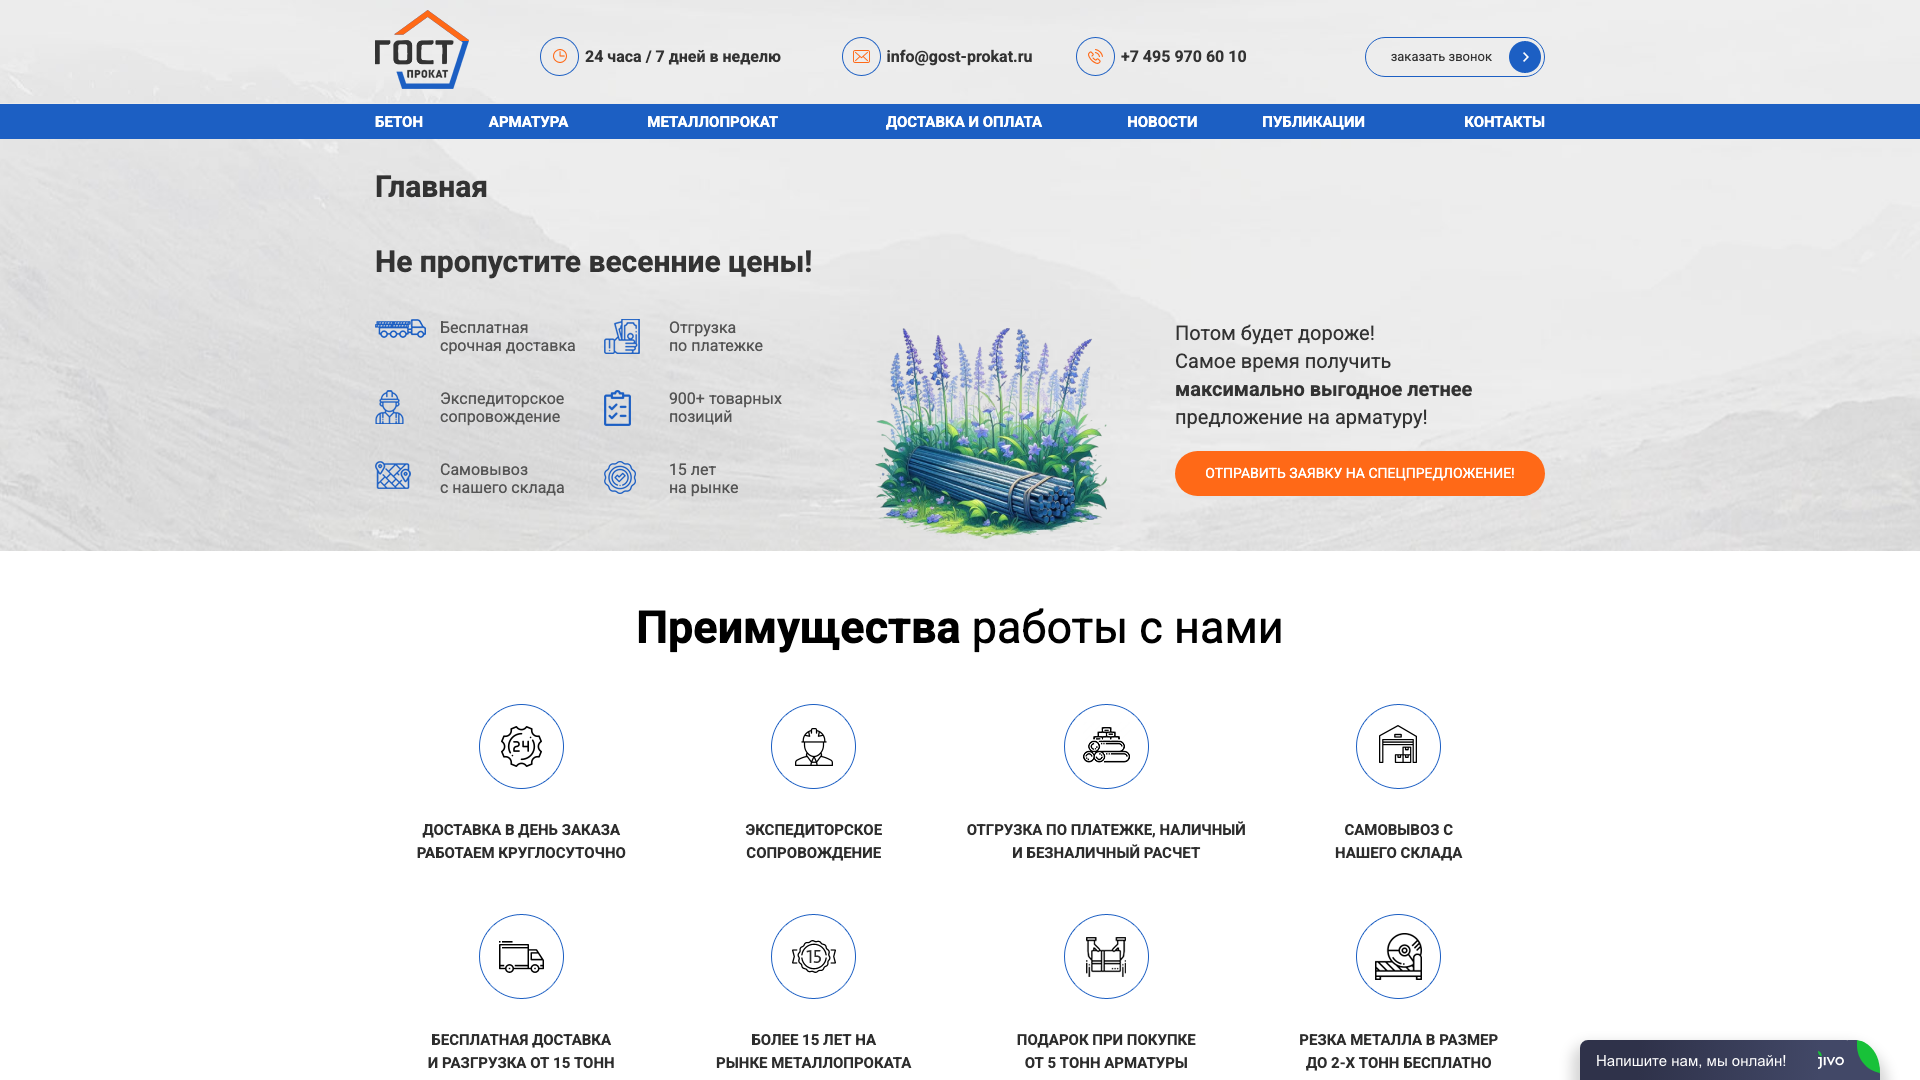This screenshot has width=1920, height=1080.
Task: Click Потом будет дороже text
Action: point(1275,334)
